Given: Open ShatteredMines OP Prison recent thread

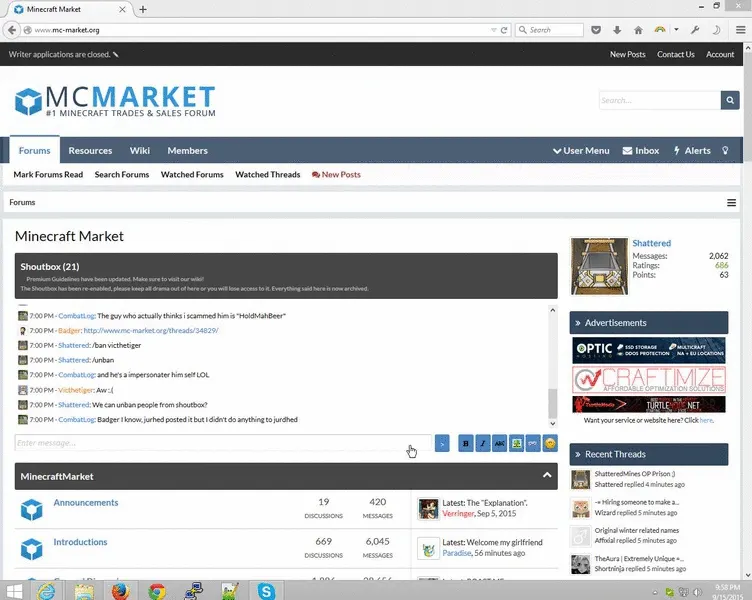Looking at the screenshot, I should point(634,474).
